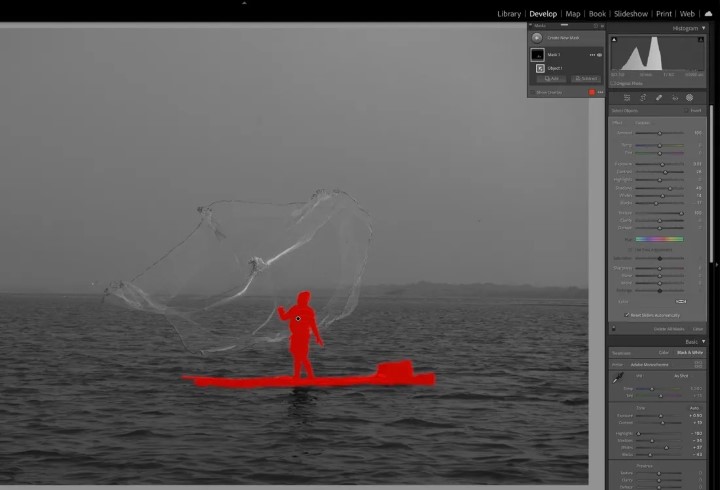Select the Object 1 mask component
This screenshot has height=490, width=720.
(x=555, y=68)
